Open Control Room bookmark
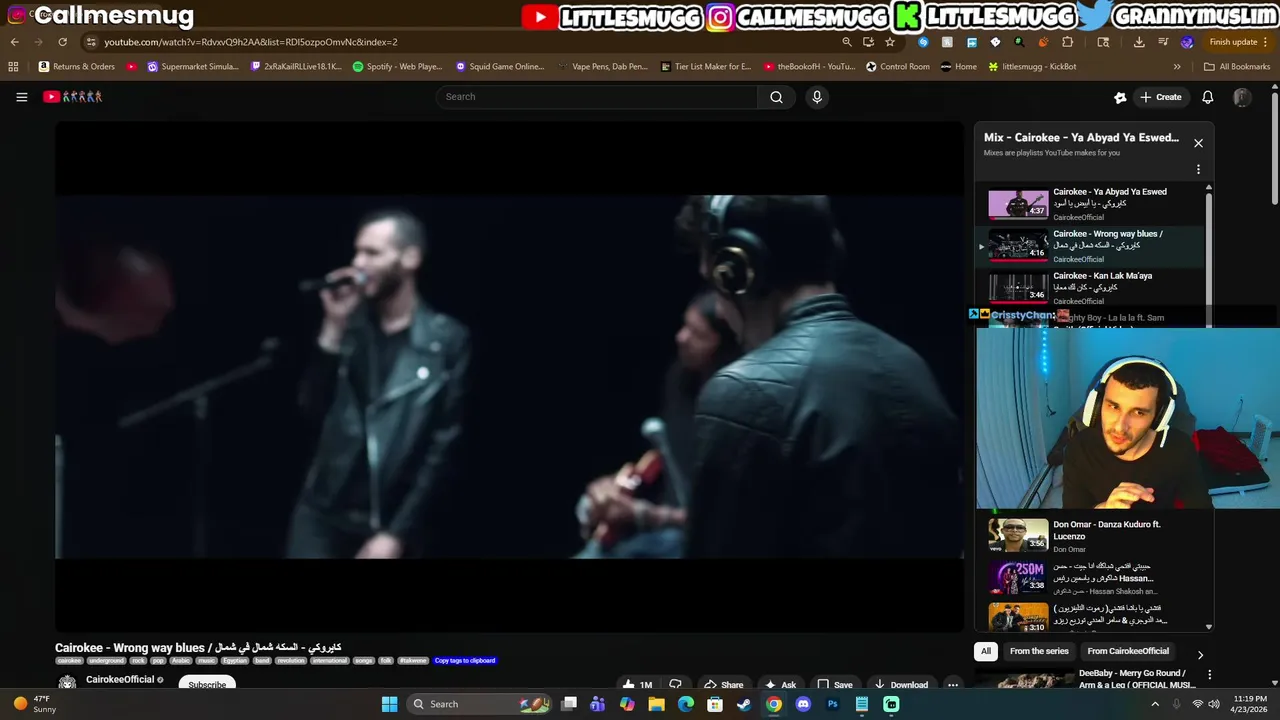This screenshot has width=1280, height=720. click(x=898, y=67)
